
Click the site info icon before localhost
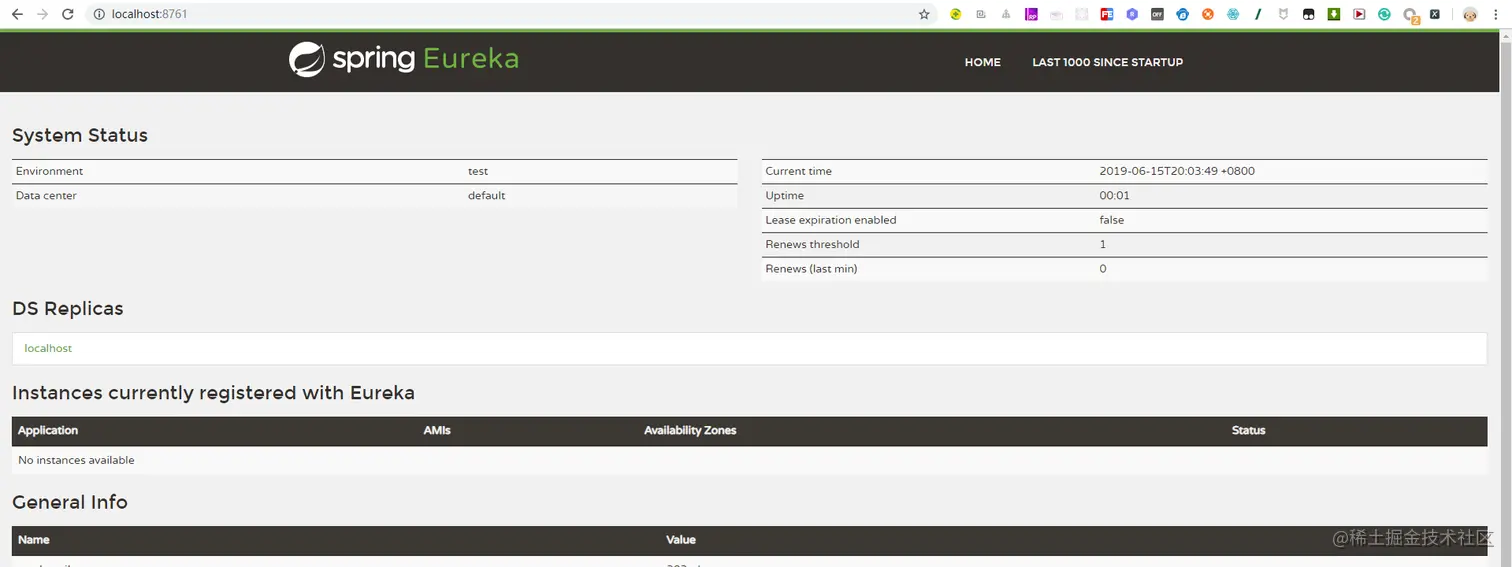point(99,14)
